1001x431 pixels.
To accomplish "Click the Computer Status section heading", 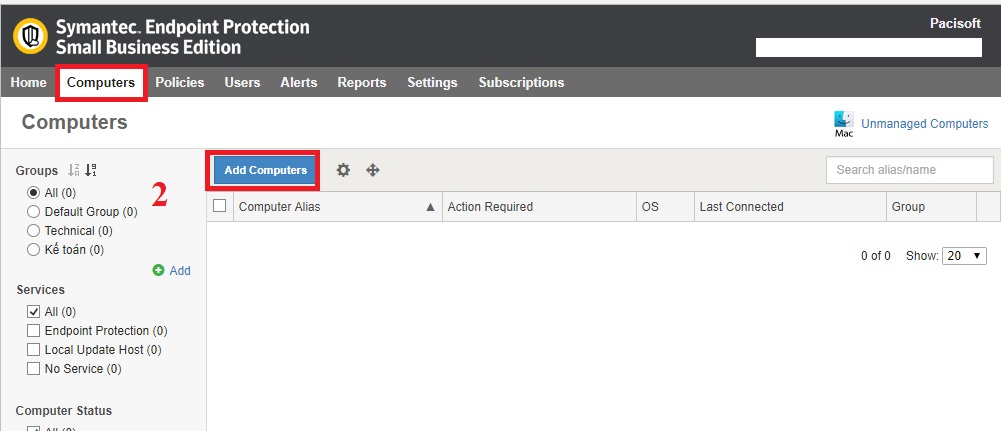I will click(64, 411).
